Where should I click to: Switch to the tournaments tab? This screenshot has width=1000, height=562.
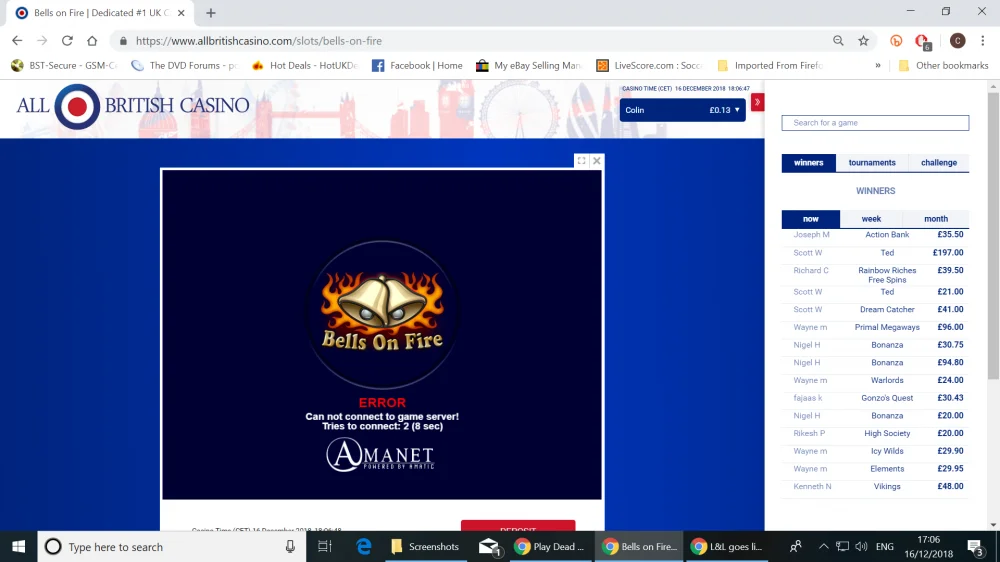pos(872,163)
